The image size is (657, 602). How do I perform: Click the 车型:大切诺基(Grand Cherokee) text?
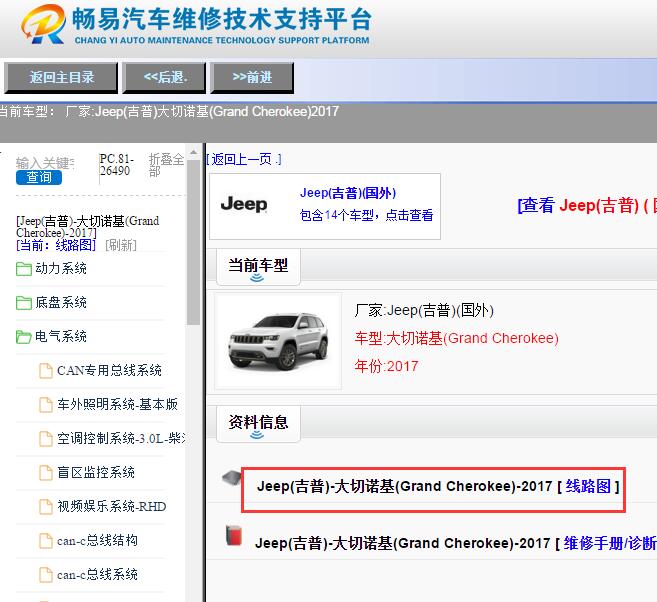pyautogui.click(x=456, y=338)
